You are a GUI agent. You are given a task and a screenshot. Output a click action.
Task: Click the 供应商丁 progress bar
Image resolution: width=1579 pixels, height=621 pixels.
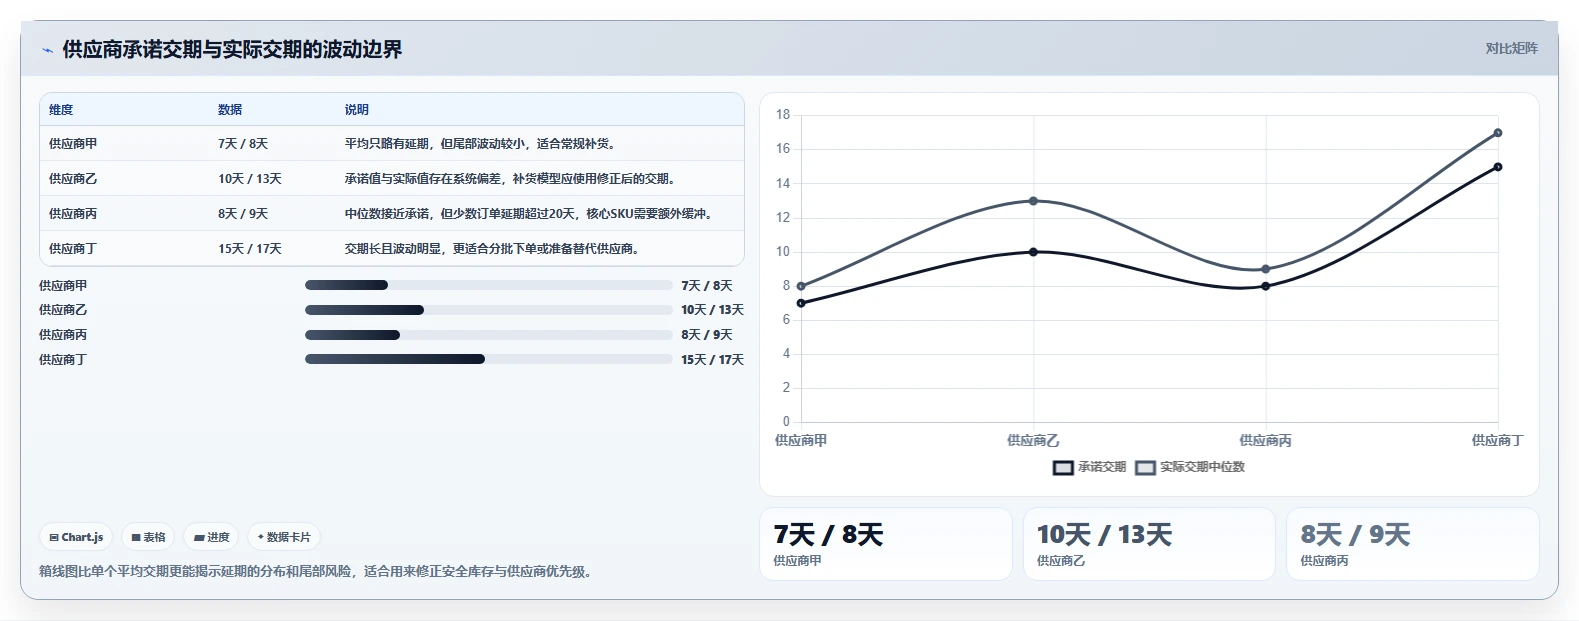[x=489, y=359]
